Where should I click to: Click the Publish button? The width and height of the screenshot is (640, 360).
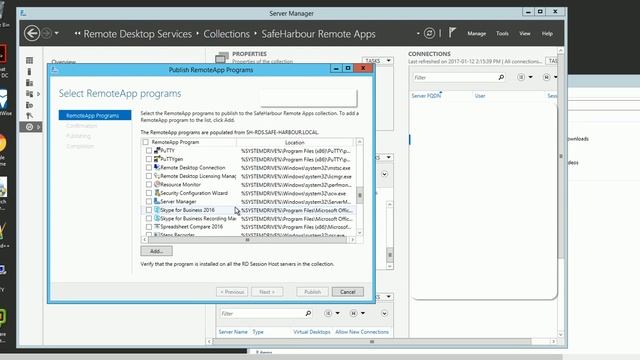pos(312,292)
